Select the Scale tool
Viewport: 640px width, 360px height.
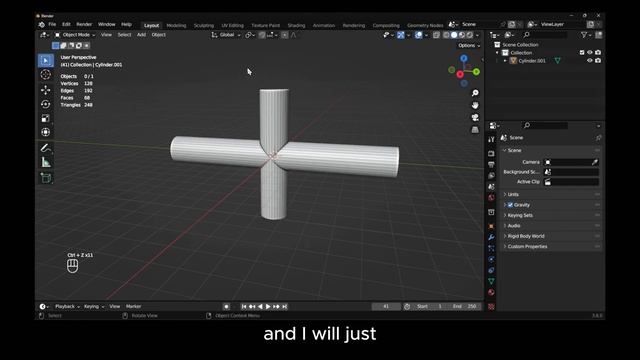click(46, 118)
